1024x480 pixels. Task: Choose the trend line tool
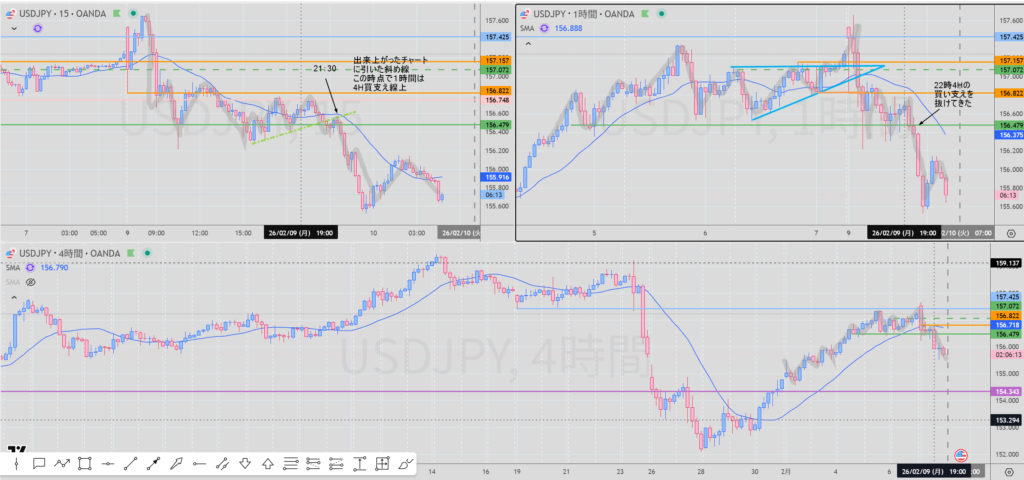click(131, 463)
